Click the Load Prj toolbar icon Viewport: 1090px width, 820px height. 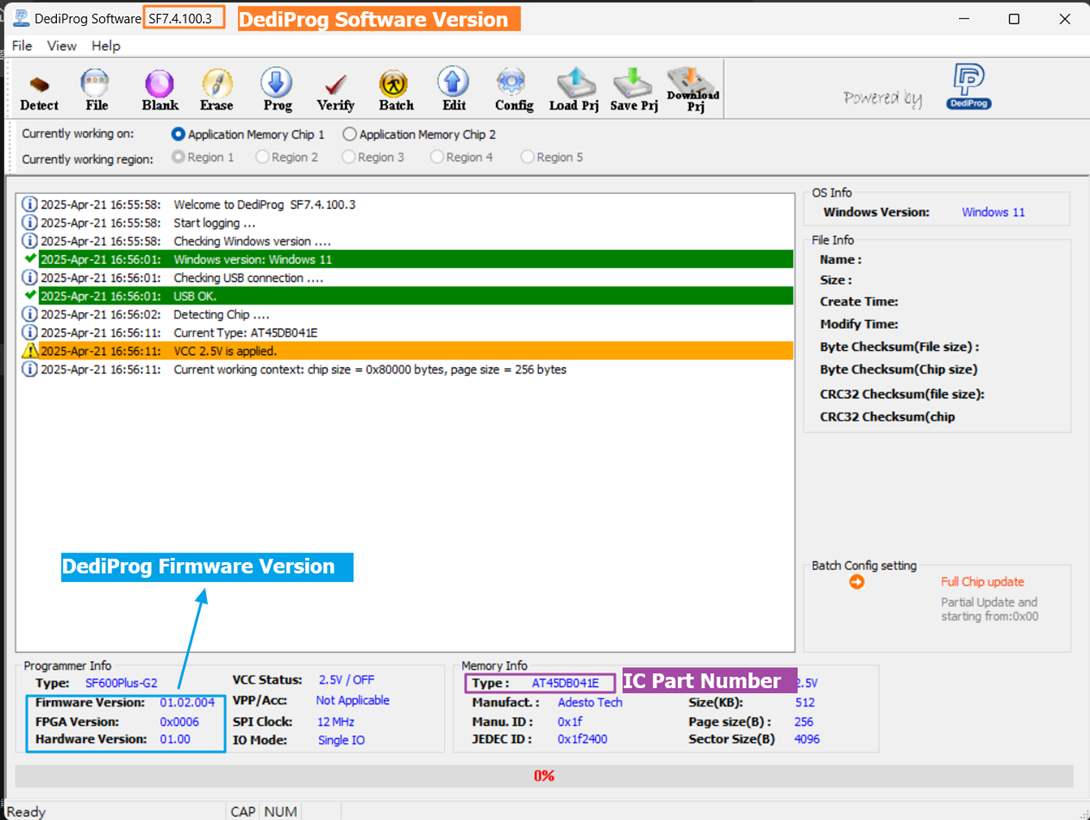574,90
